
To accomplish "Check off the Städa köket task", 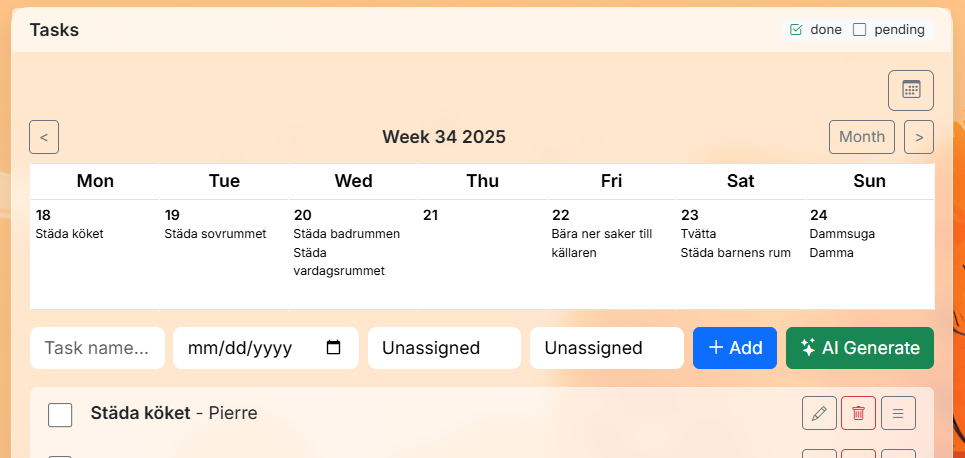I will tap(60, 415).
